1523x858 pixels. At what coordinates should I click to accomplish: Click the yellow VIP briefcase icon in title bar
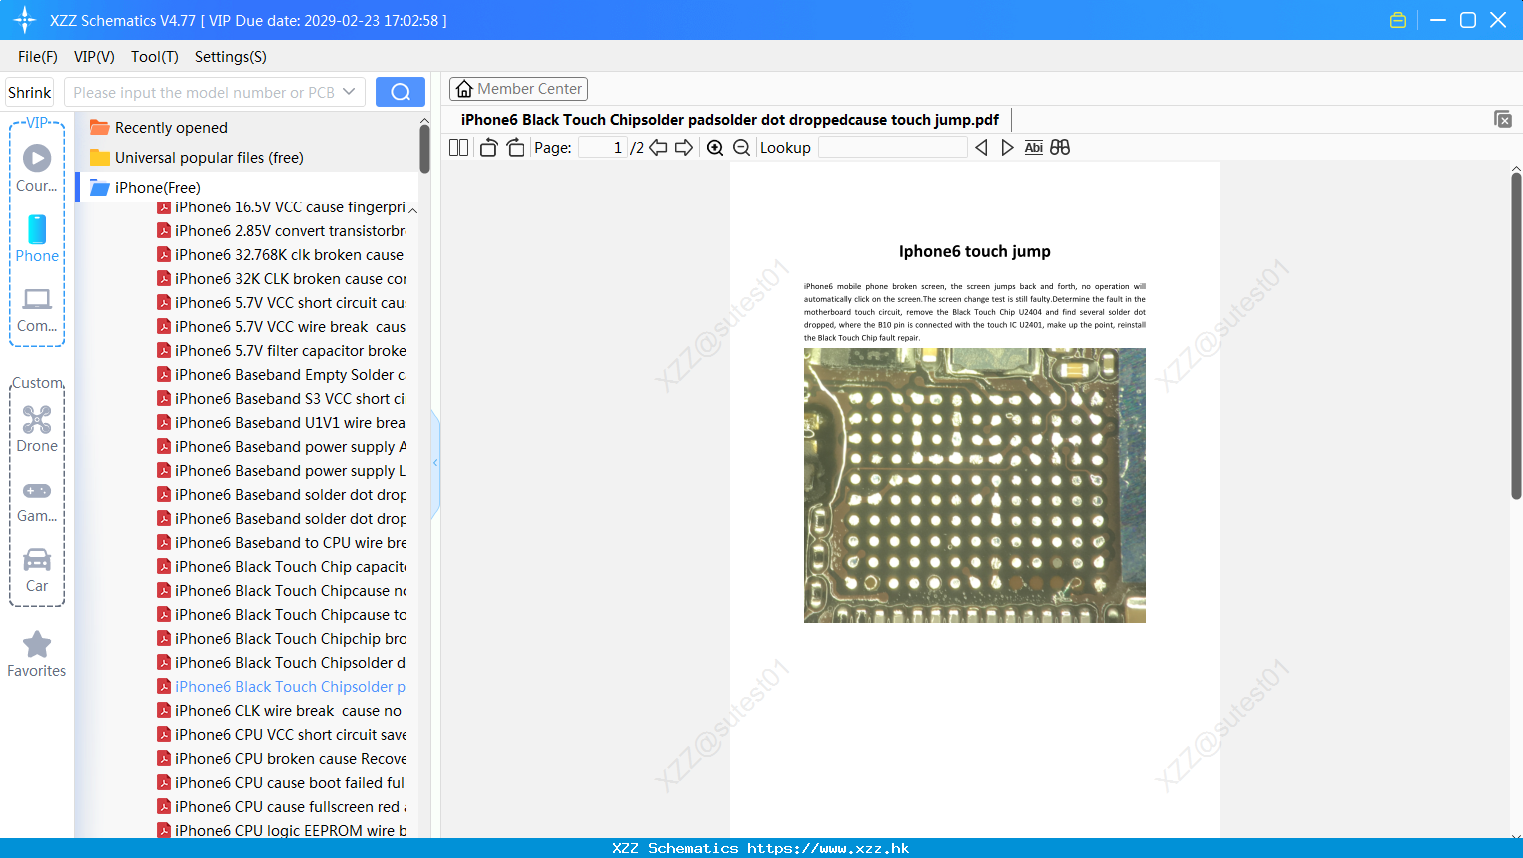[x=1398, y=20]
